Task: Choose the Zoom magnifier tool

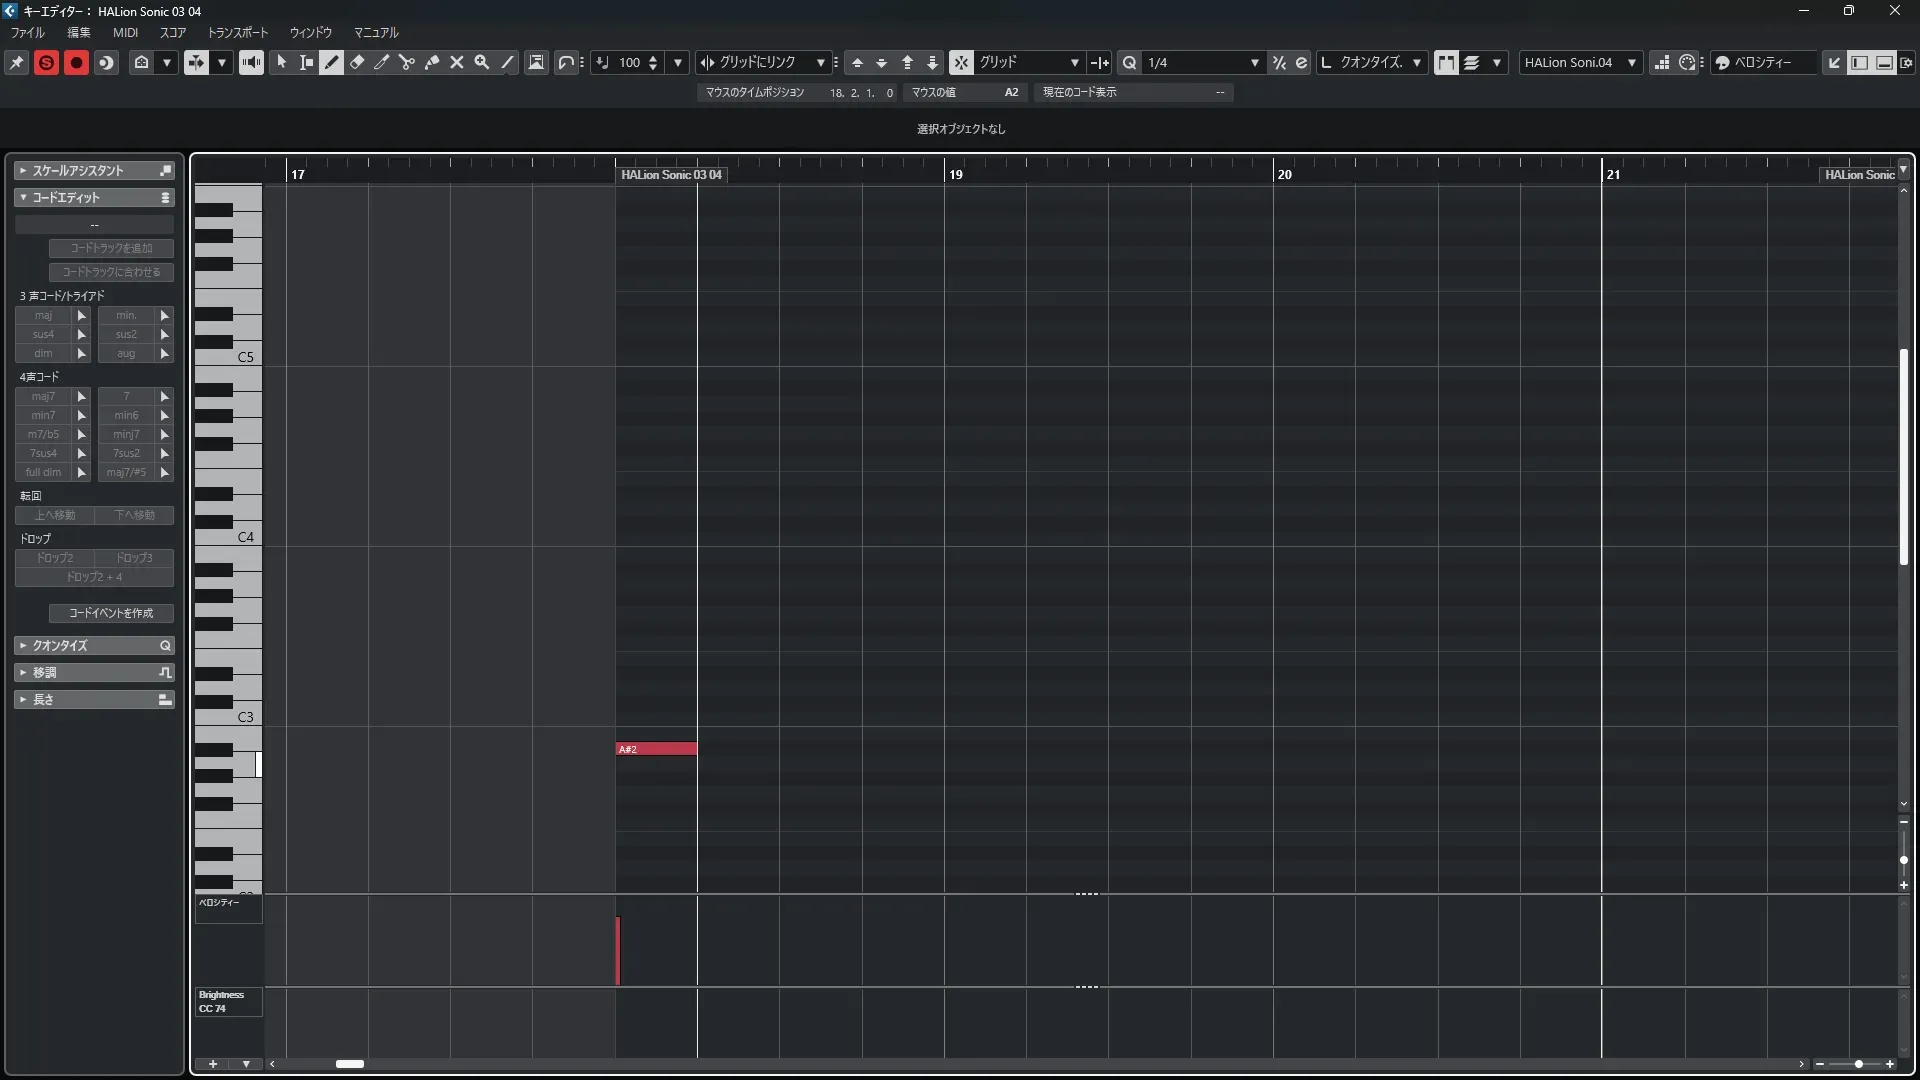Action: click(x=482, y=62)
